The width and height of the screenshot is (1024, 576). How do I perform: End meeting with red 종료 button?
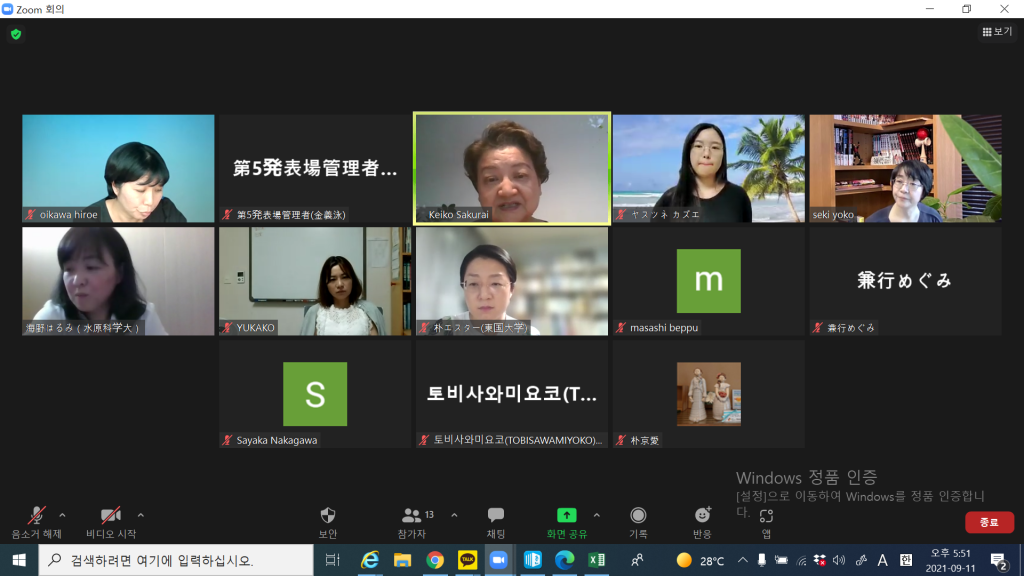(989, 522)
